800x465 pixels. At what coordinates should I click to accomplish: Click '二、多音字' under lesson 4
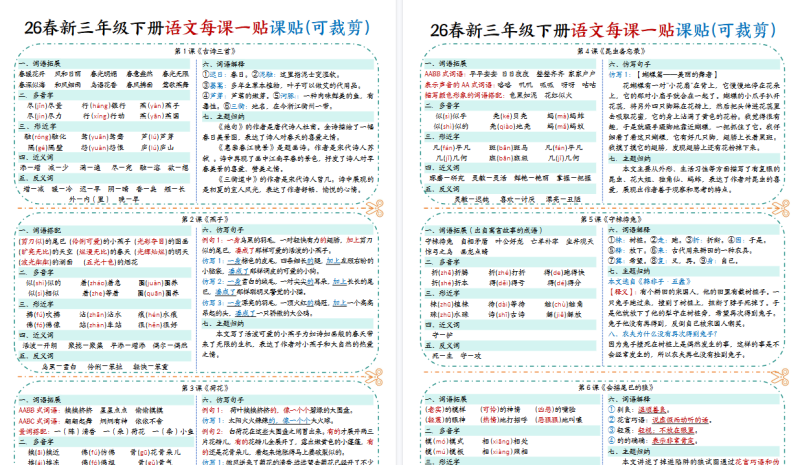(x=442, y=106)
